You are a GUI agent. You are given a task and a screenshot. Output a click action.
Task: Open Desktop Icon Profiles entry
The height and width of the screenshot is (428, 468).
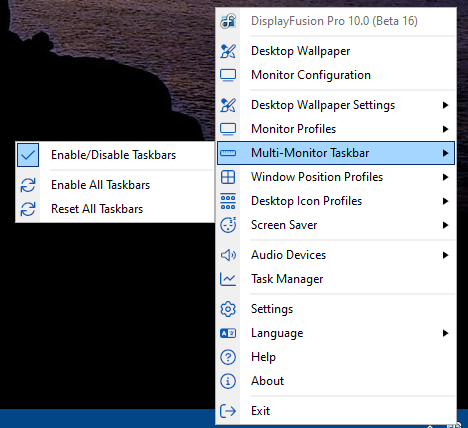[336, 201]
